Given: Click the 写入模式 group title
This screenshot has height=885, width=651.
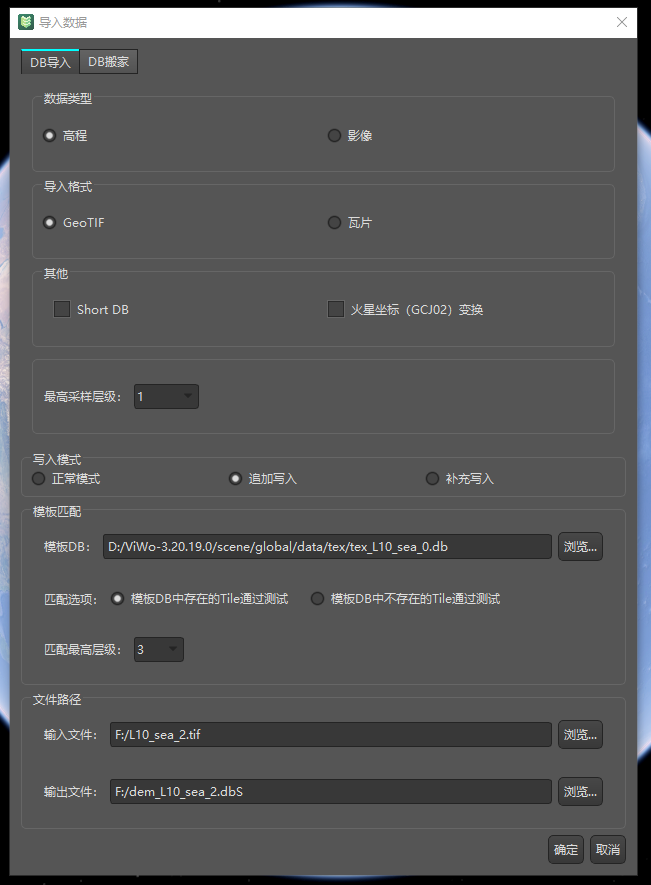Looking at the screenshot, I should click(x=56, y=460).
